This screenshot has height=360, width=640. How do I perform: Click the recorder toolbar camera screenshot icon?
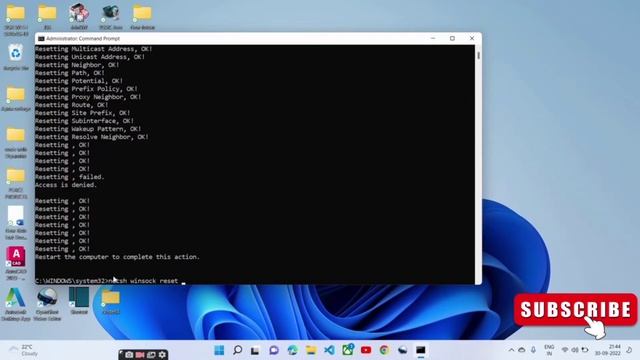(x=129, y=355)
